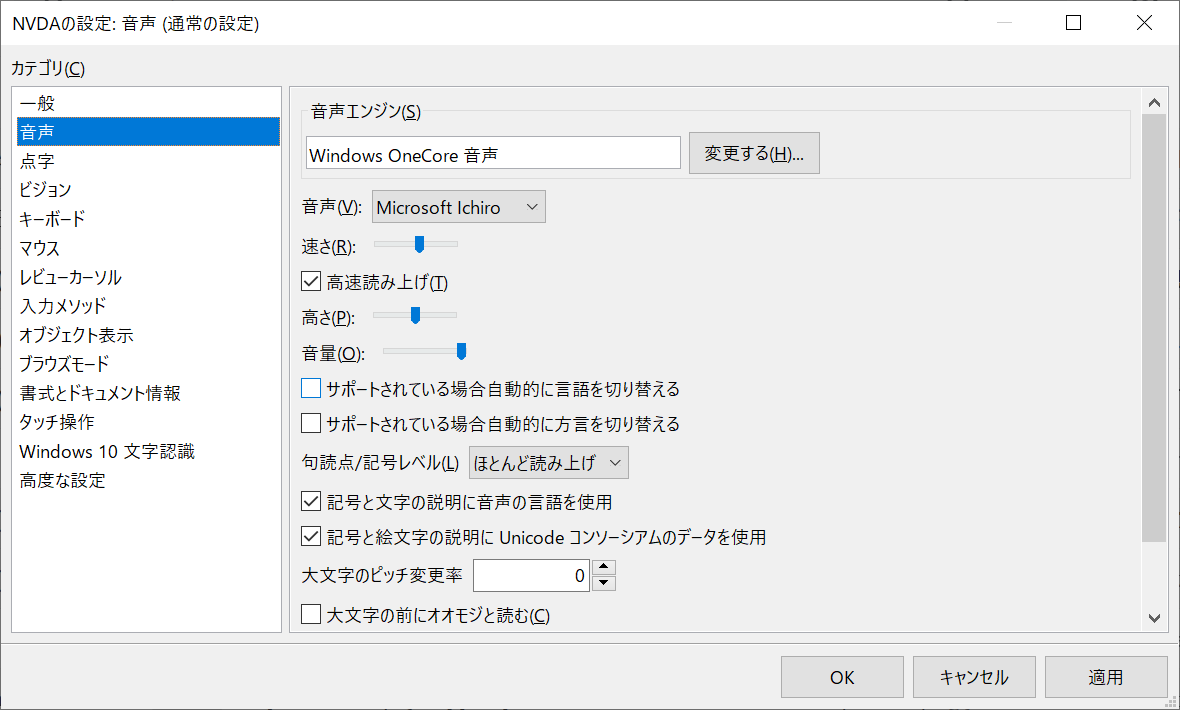Select the 点字 category in the sidebar

(x=40, y=160)
